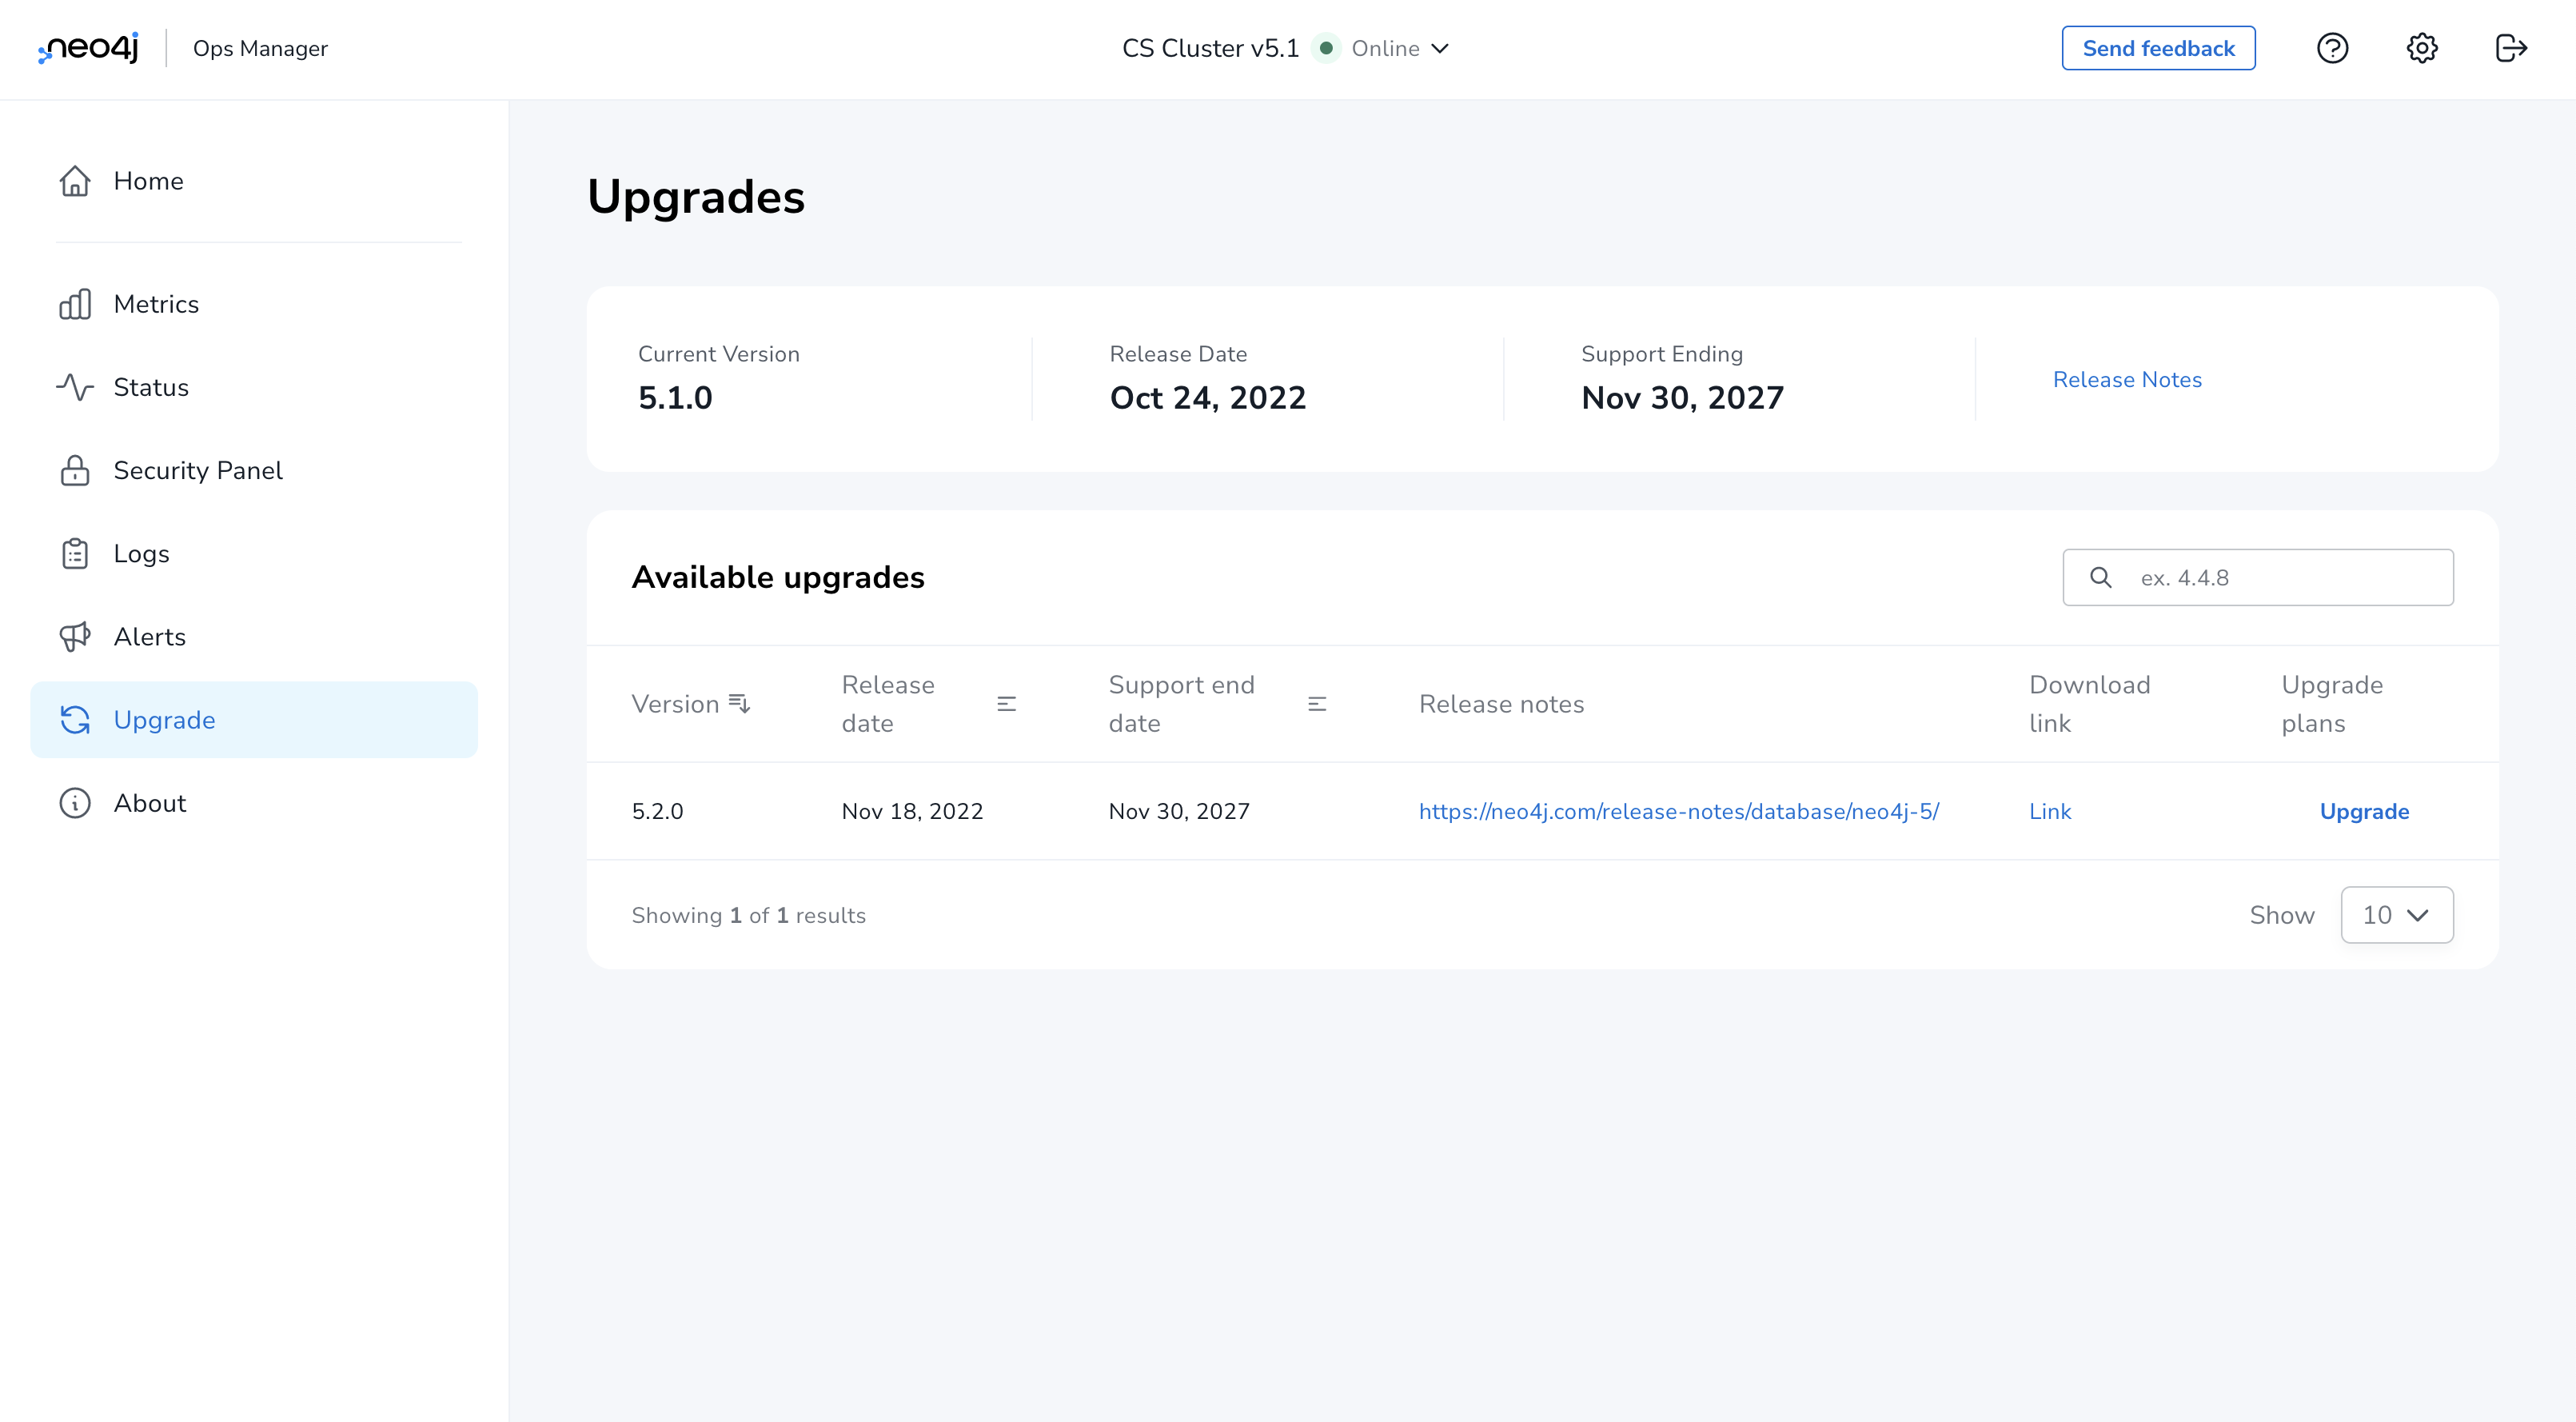Screen dimensions: 2576x1422
Task: Open the neo4j-5 release notes URL
Action: pyautogui.click(x=1678, y=811)
